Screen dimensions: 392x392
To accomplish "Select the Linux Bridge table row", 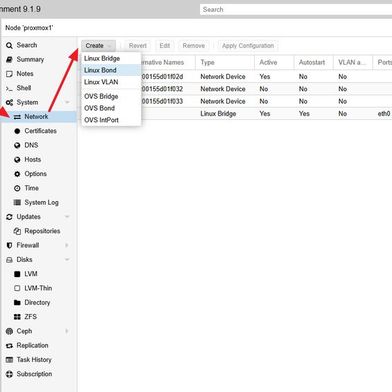I will [235, 114].
